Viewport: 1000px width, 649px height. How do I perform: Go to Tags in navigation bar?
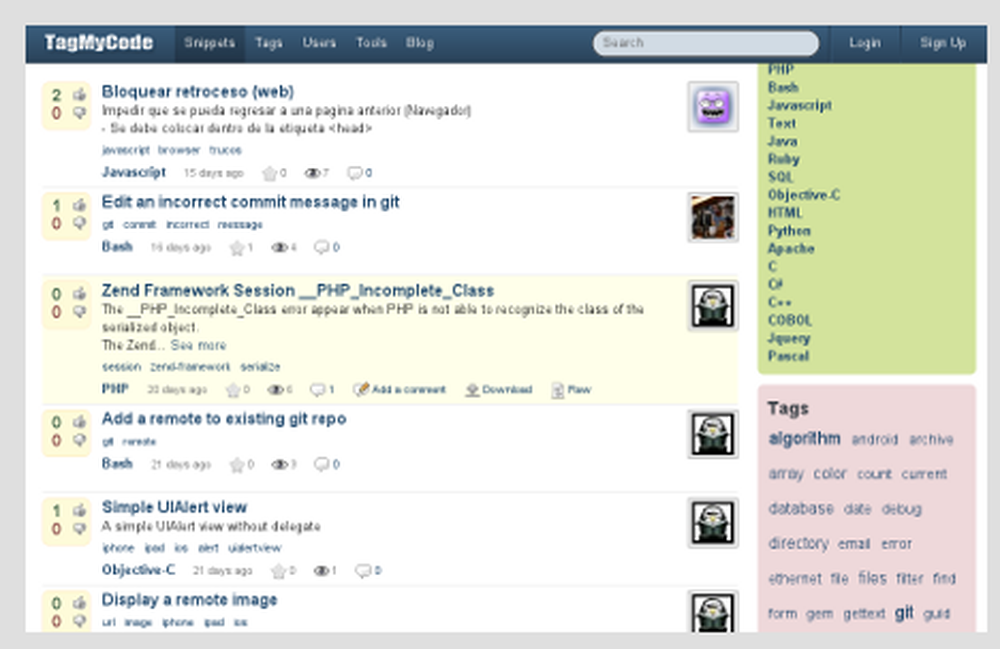(x=268, y=43)
